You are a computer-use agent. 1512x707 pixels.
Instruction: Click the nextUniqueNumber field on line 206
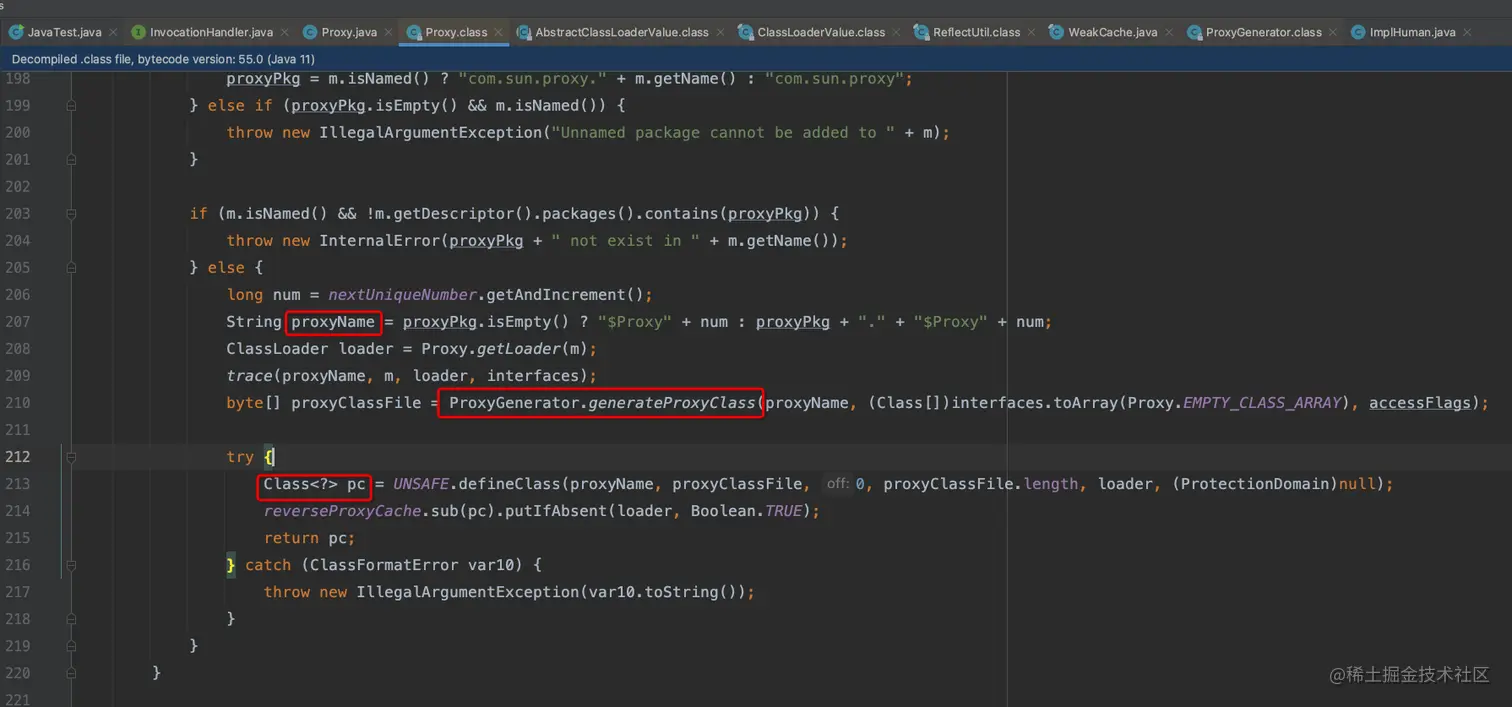tap(402, 294)
